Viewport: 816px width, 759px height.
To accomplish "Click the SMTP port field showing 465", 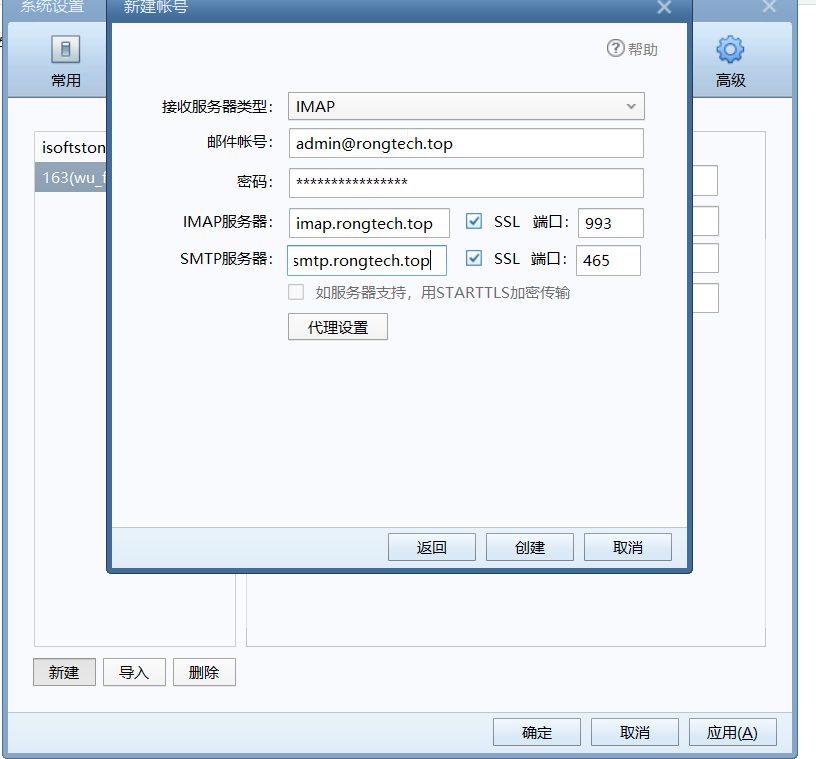I will pyautogui.click(x=608, y=261).
